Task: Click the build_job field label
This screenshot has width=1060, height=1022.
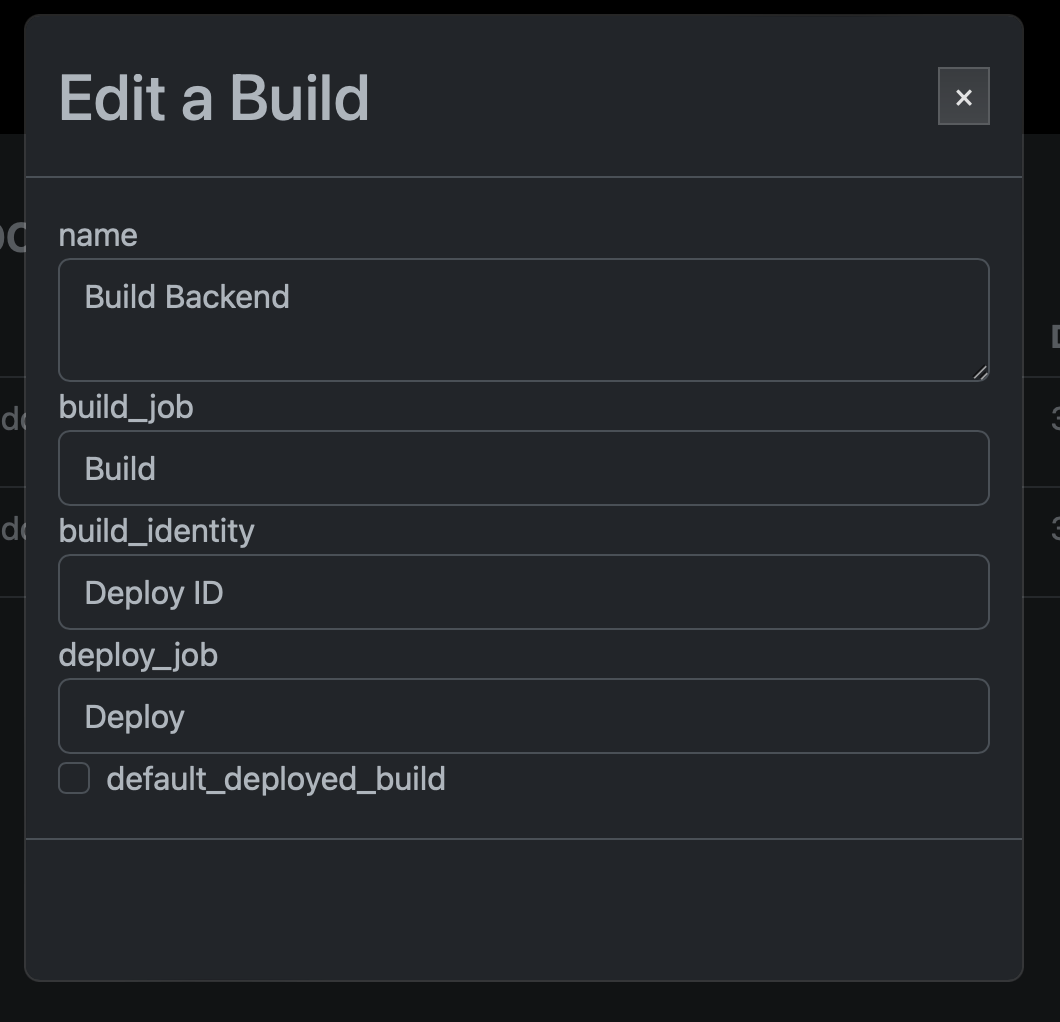Action: (x=126, y=407)
